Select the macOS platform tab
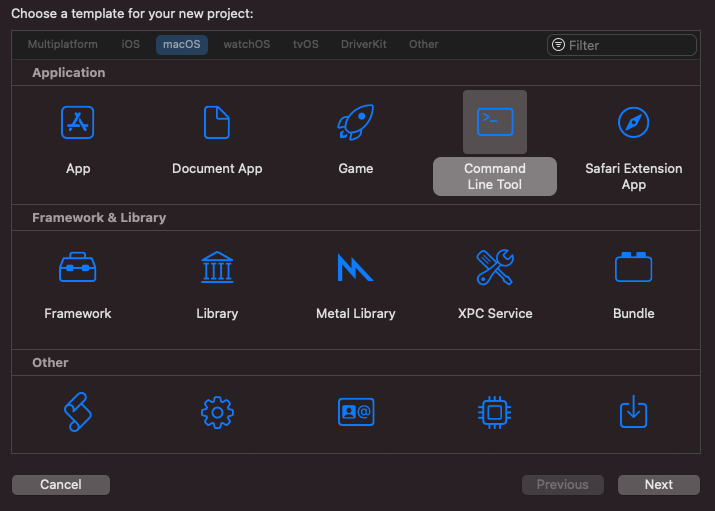This screenshot has height=511, width=715. click(181, 45)
